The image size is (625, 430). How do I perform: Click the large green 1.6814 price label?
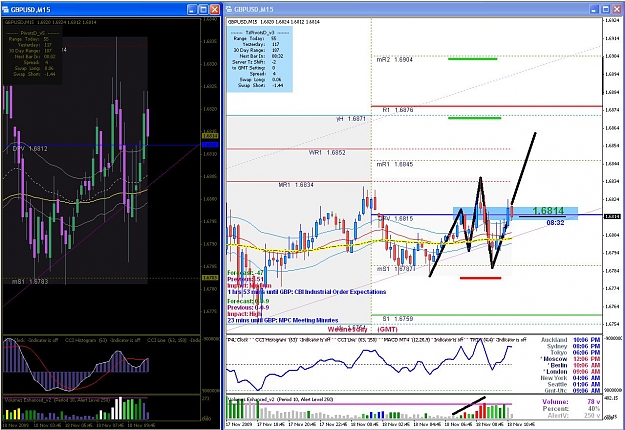pos(548,211)
